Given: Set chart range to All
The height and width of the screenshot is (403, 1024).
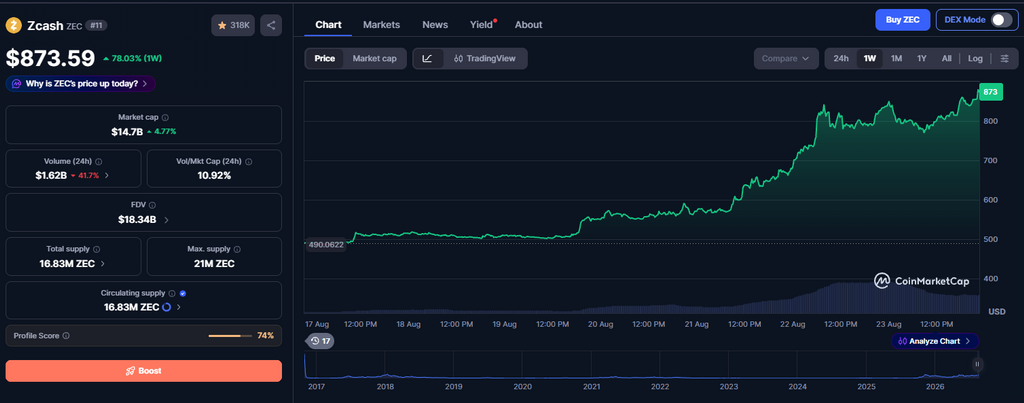Looking at the screenshot, I should click(x=946, y=58).
